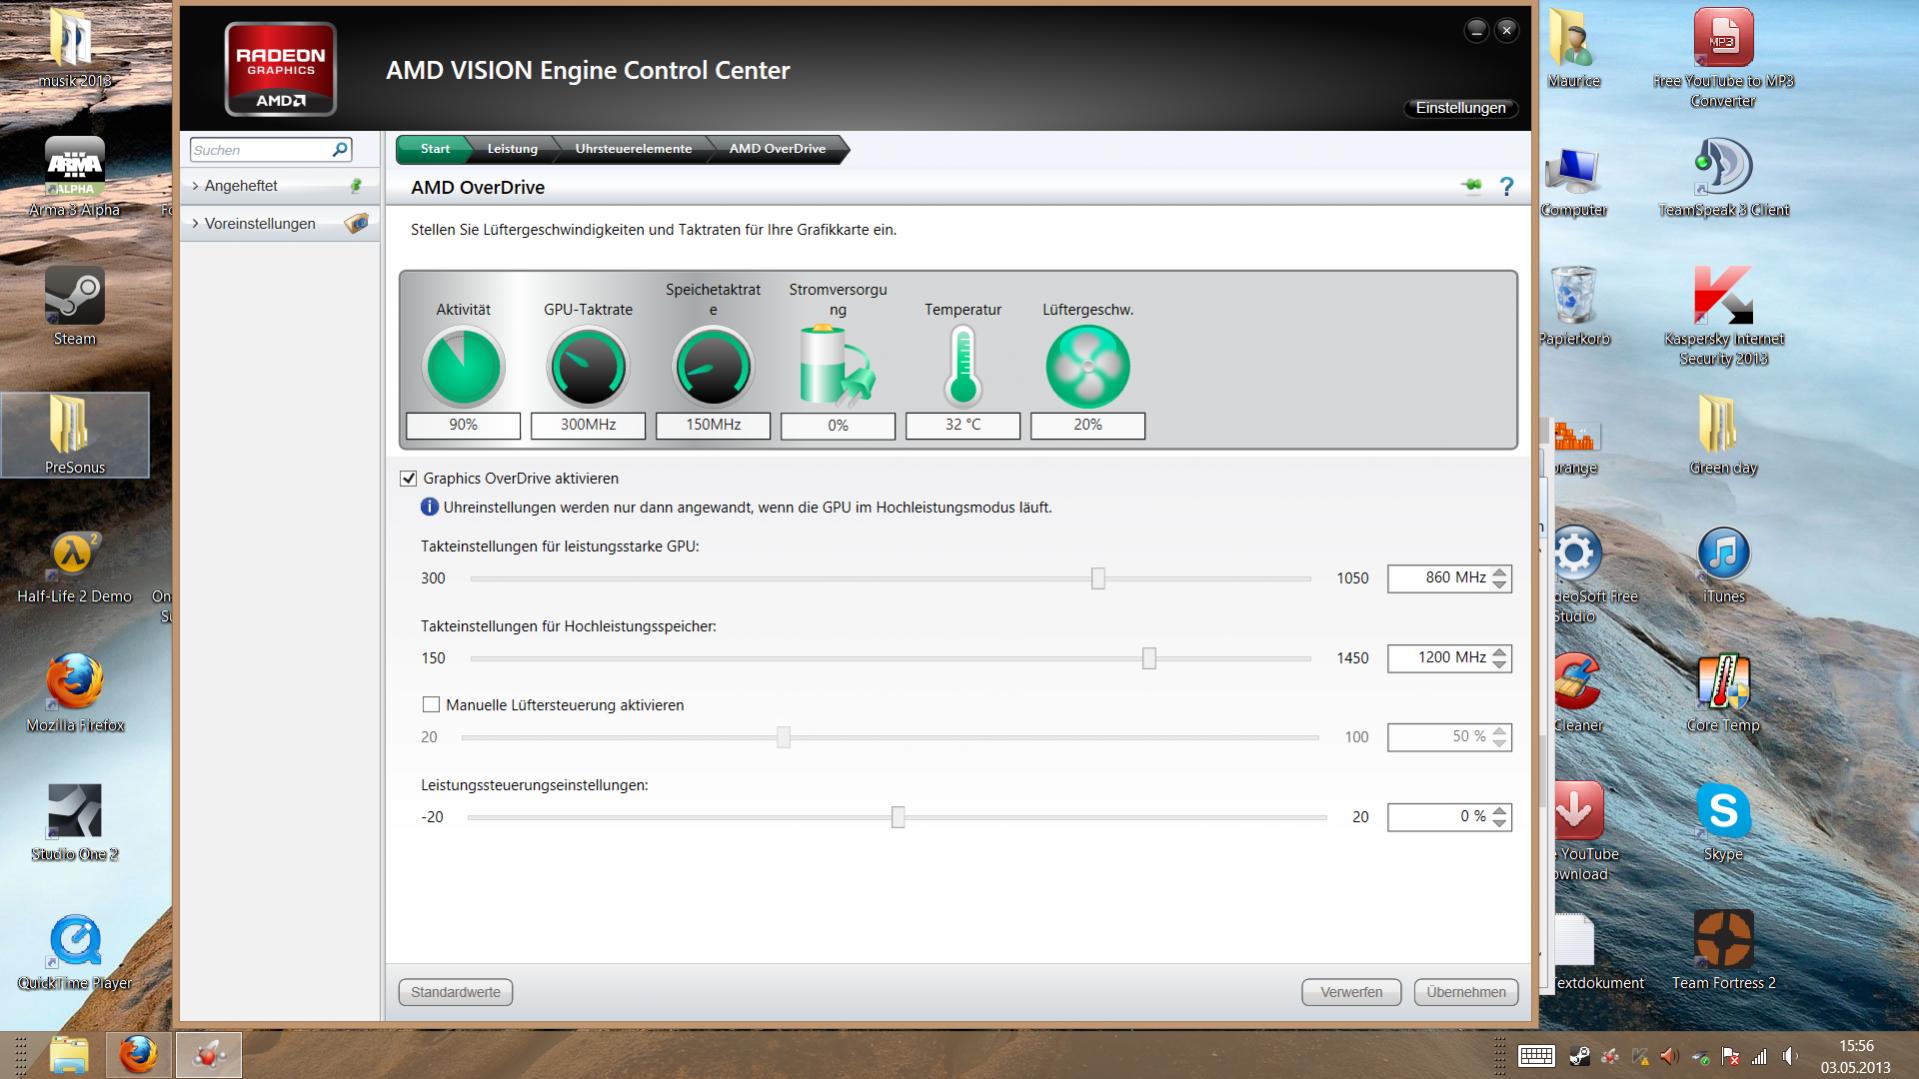The image size is (1919, 1079).
Task: Click the Stromversorgung battery icon
Action: tap(837, 365)
